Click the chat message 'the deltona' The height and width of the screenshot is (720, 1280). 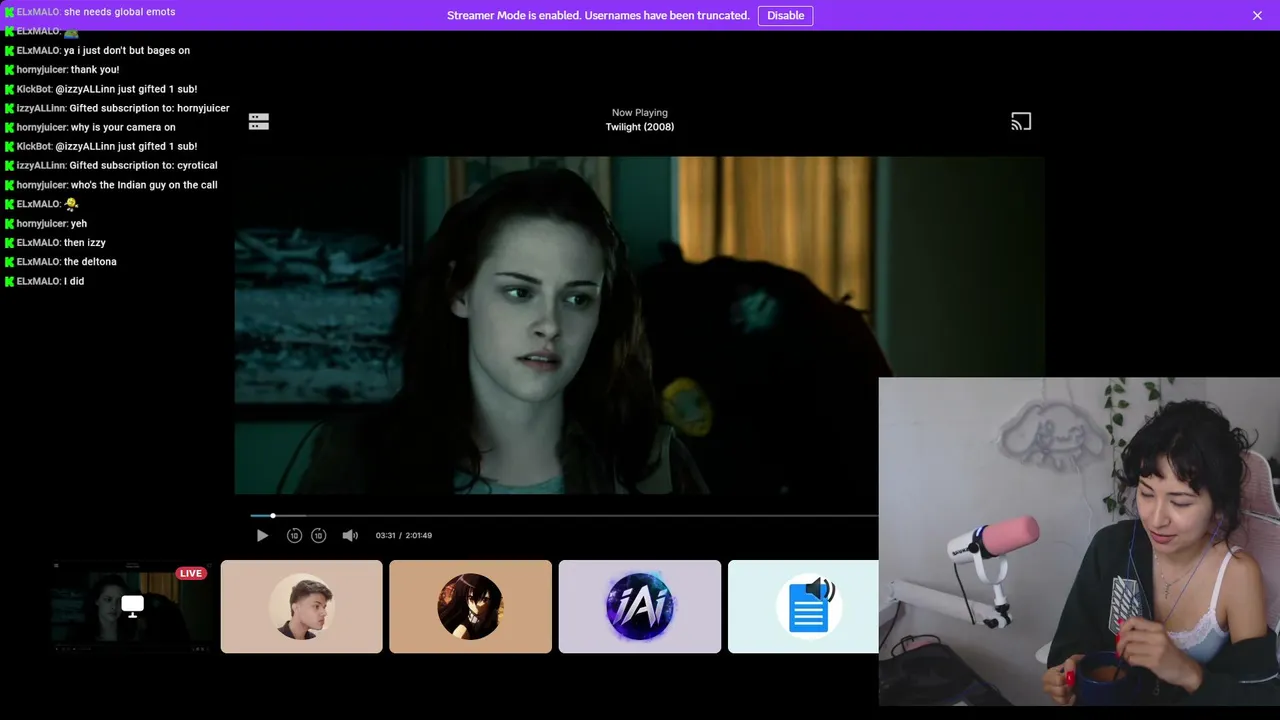90,262
